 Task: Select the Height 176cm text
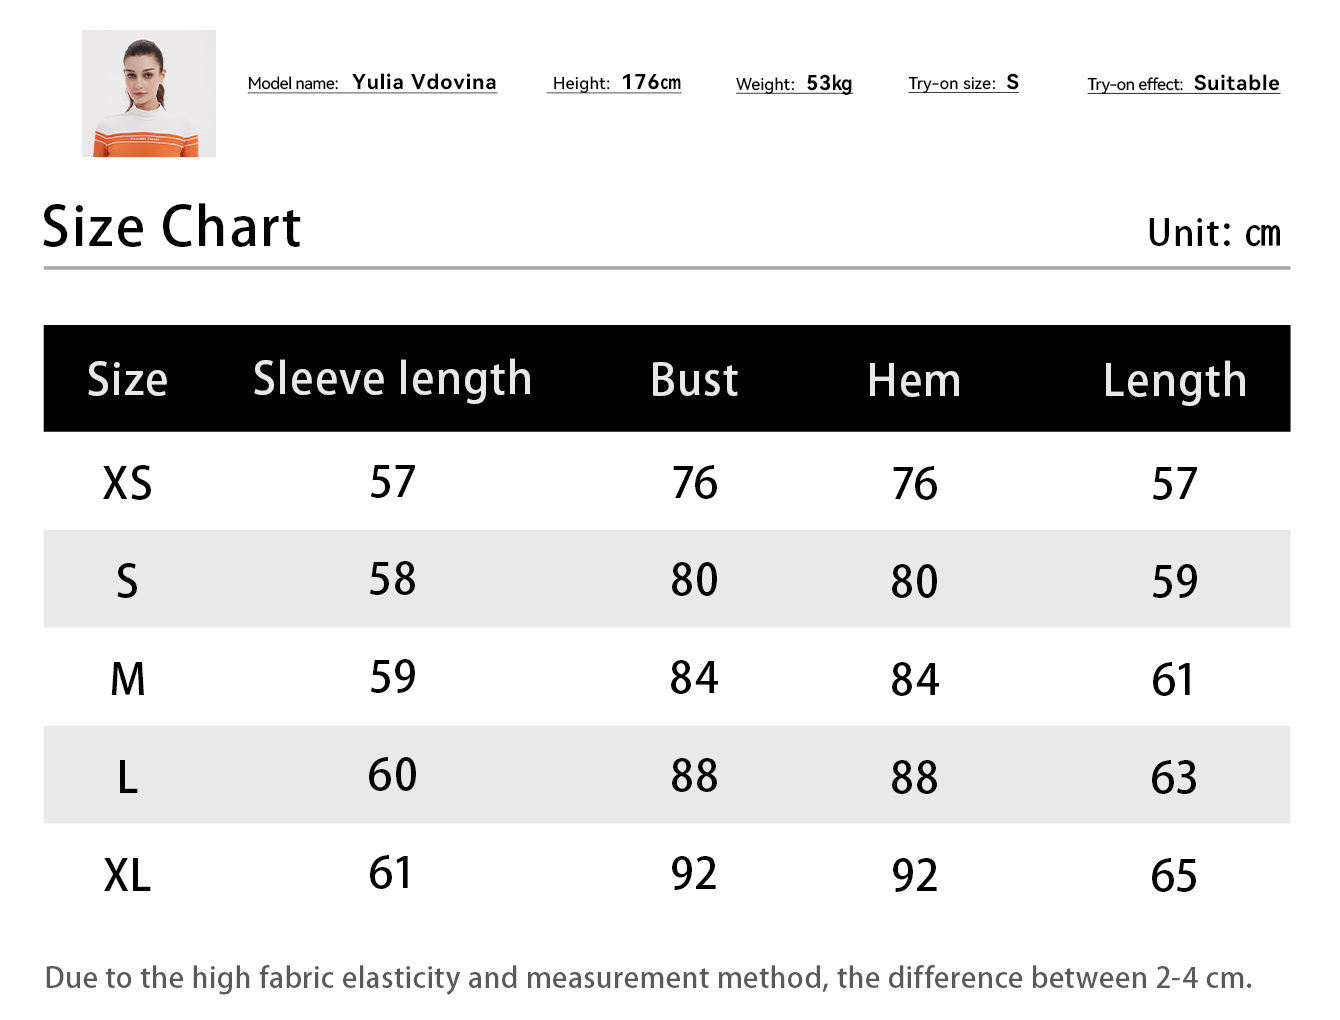click(616, 83)
